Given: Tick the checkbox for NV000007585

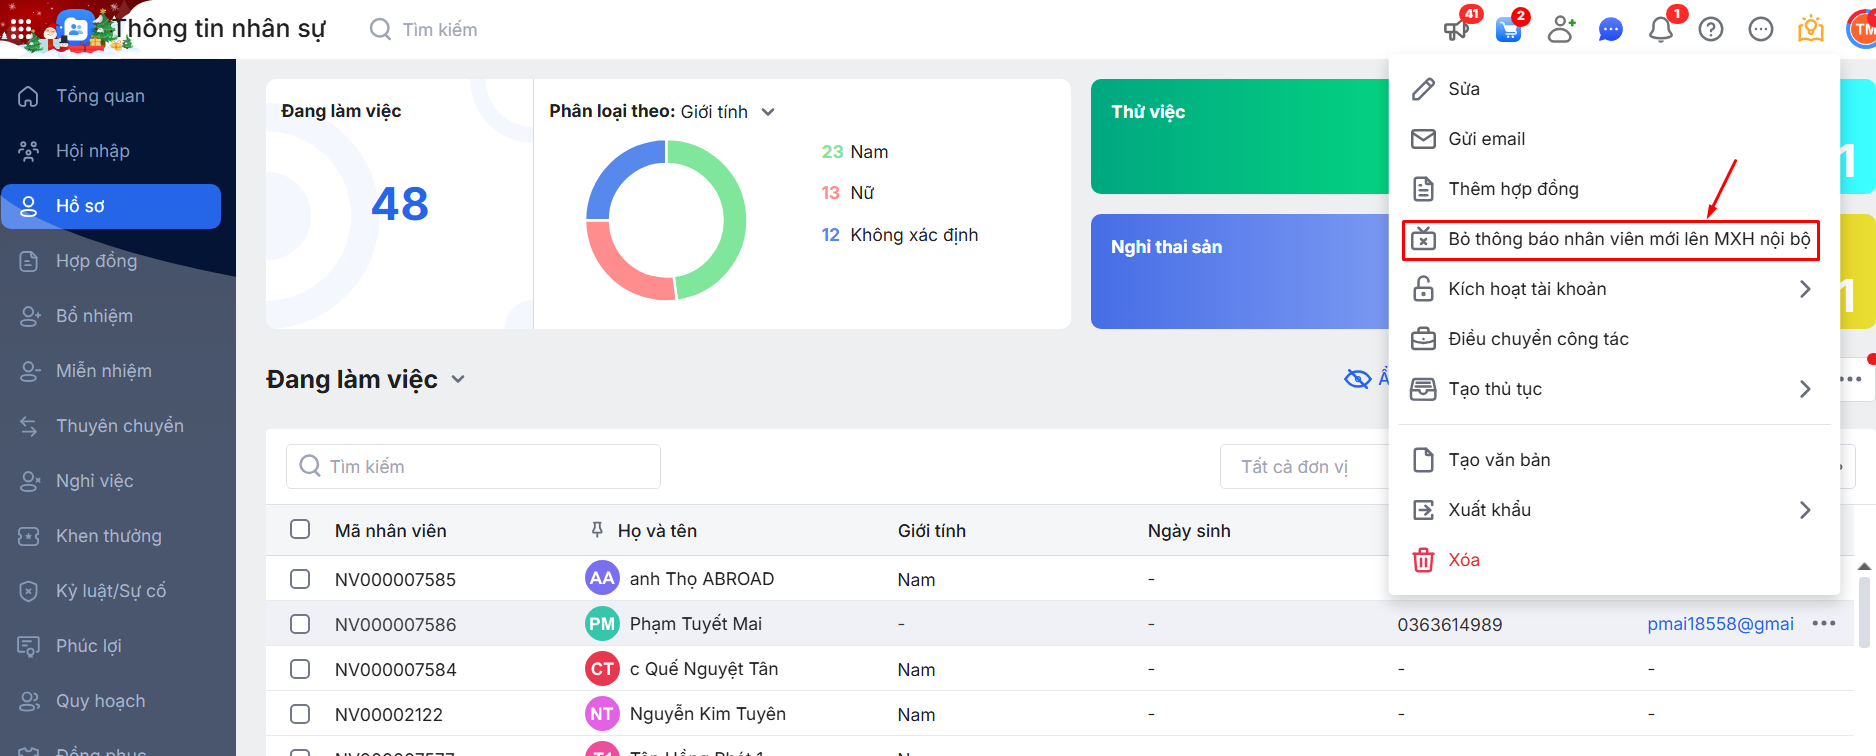Looking at the screenshot, I should coord(300,579).
